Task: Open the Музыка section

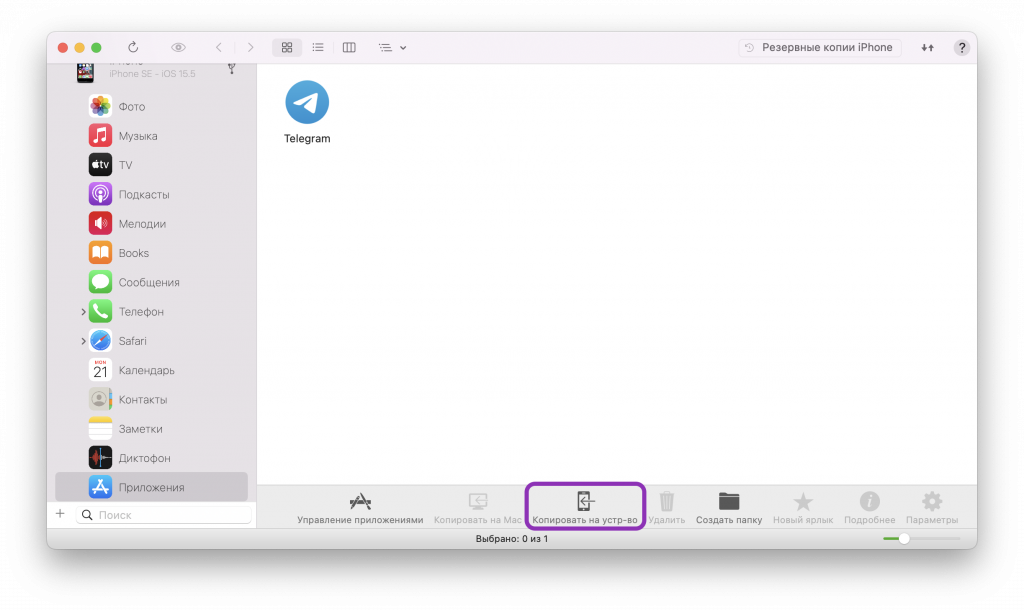Action: click(152, 136)
